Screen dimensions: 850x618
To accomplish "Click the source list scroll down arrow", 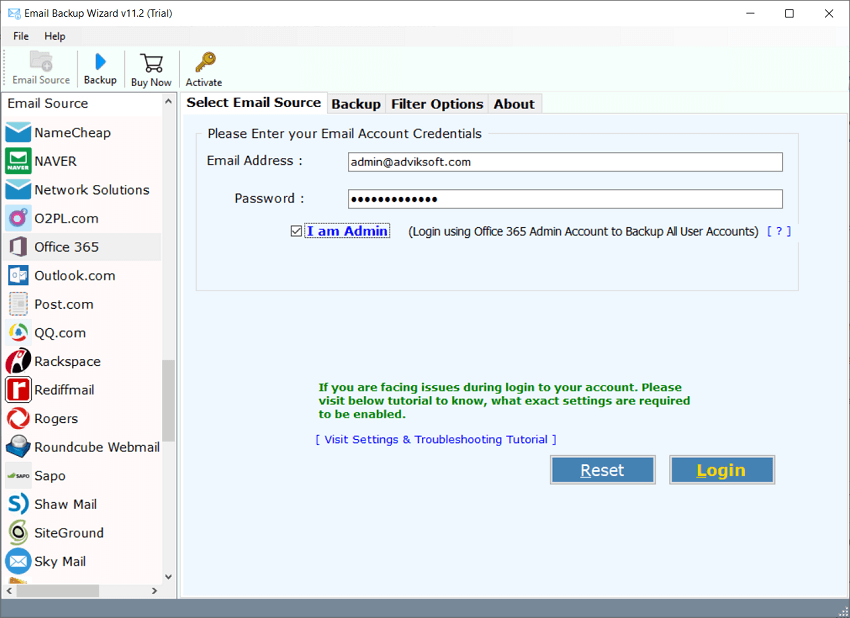I will [x=169, y=577].
